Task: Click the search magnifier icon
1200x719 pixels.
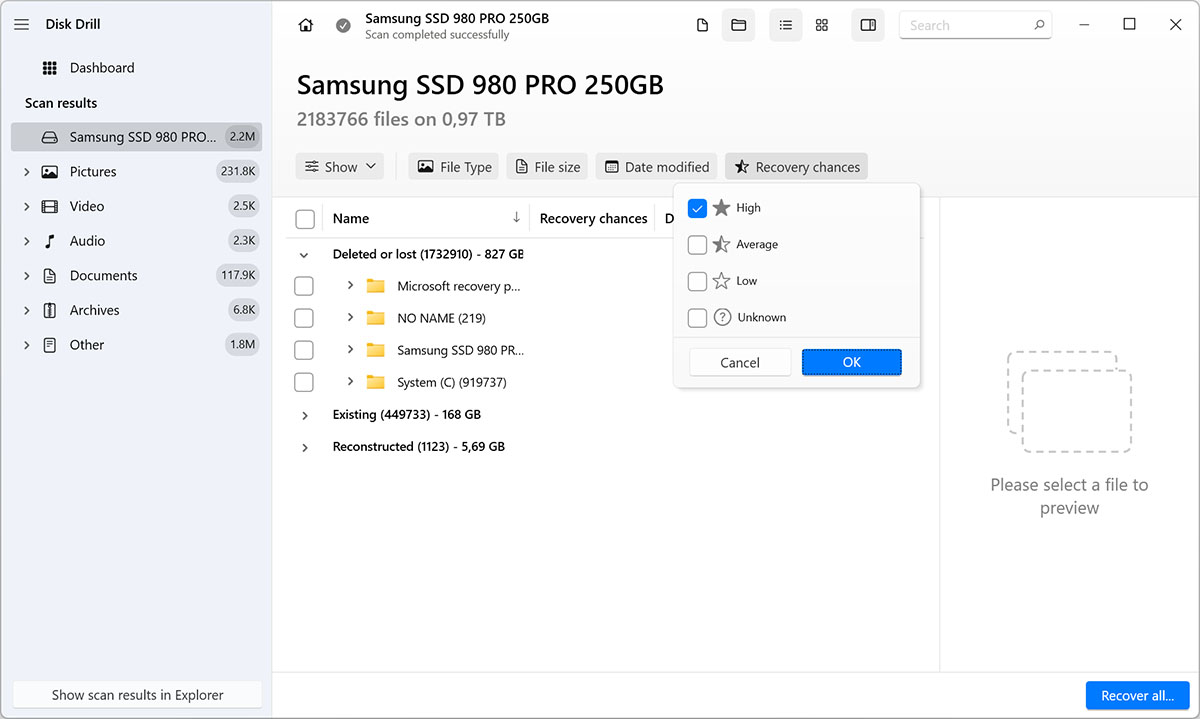Action: pos(1040,25)
